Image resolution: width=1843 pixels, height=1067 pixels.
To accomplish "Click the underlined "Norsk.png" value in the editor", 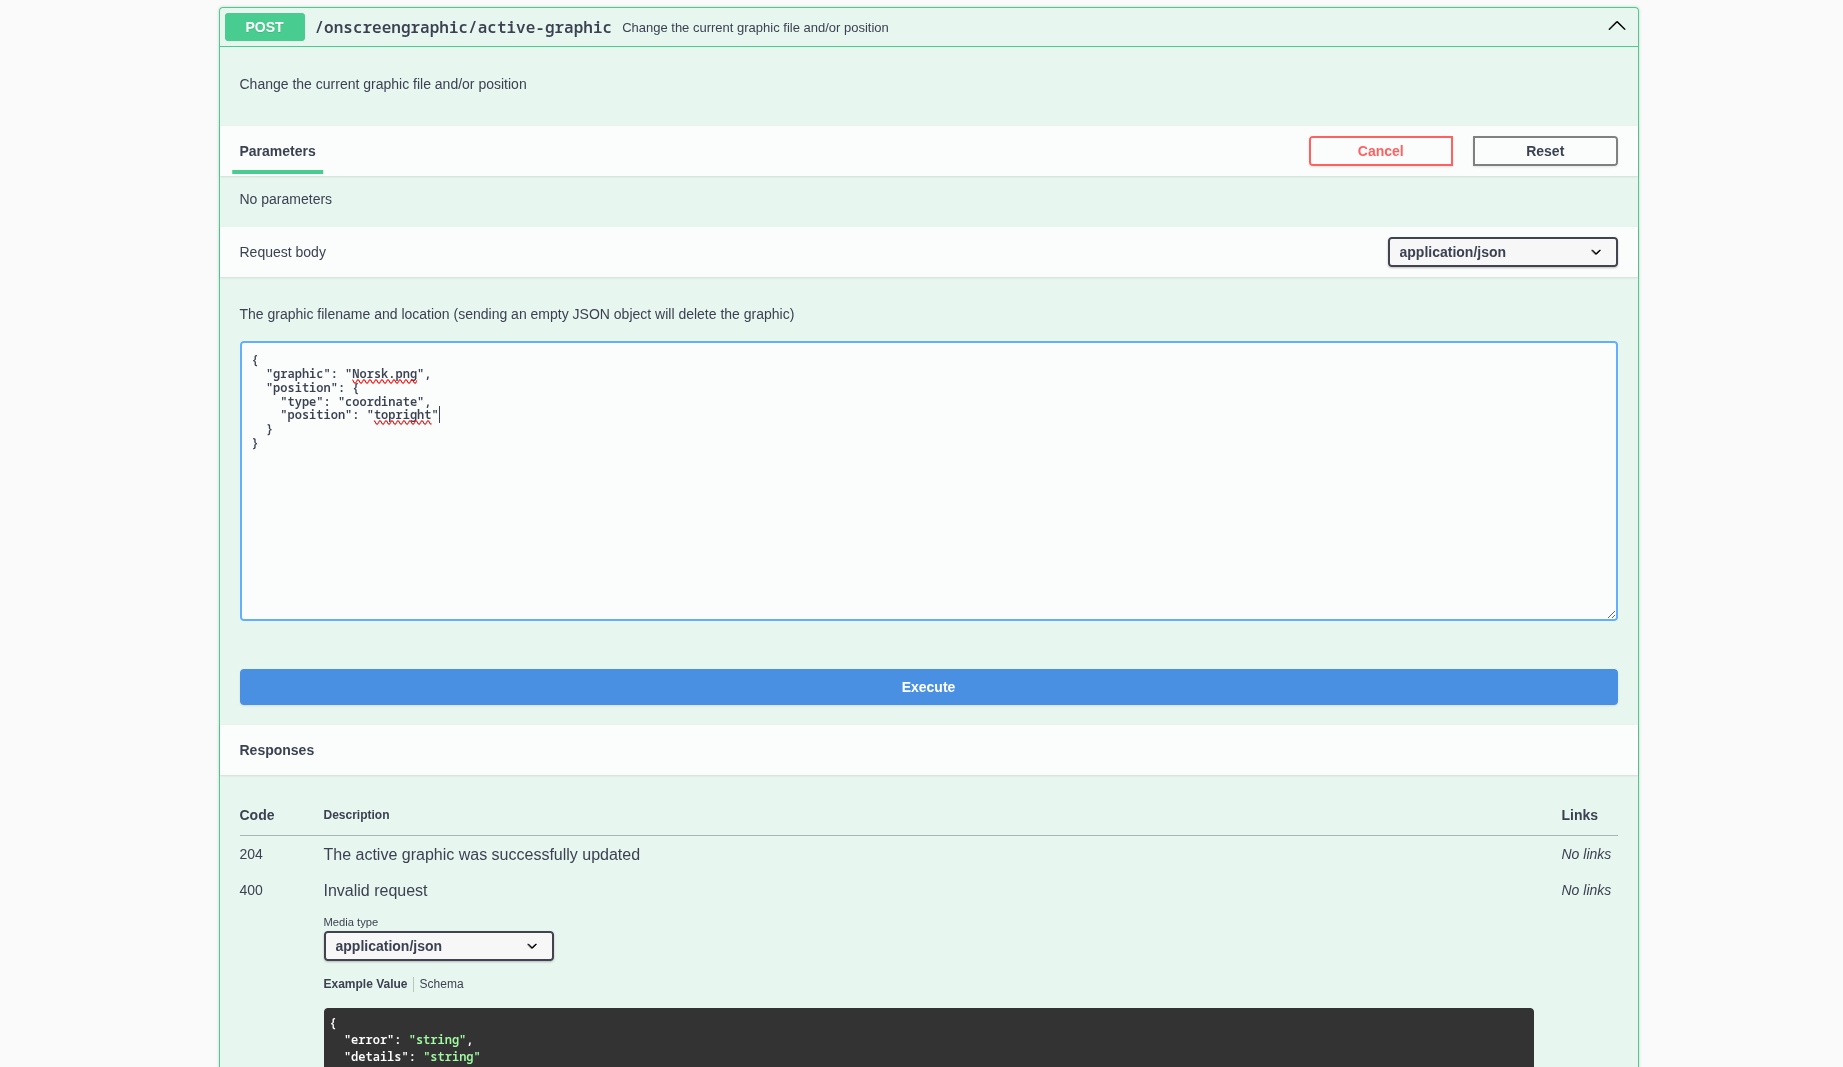I will click(385, 374).
